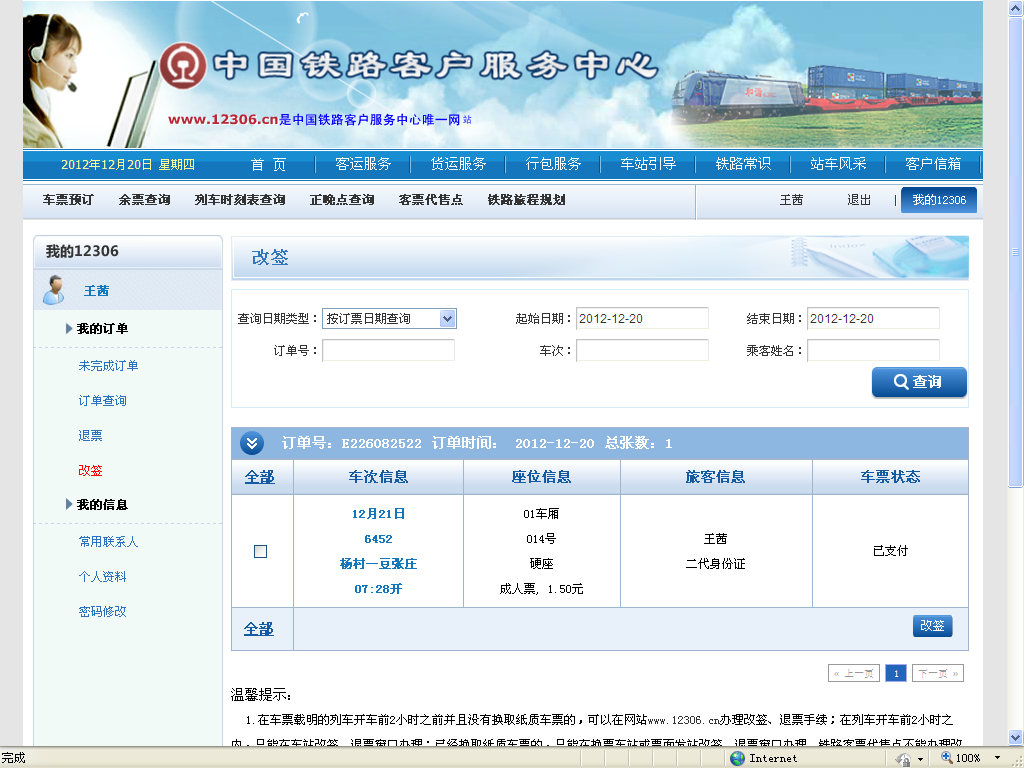Open 密码修改 in the sidebar
Viewport: 1024px width, 768px height.
click(103, 611)
